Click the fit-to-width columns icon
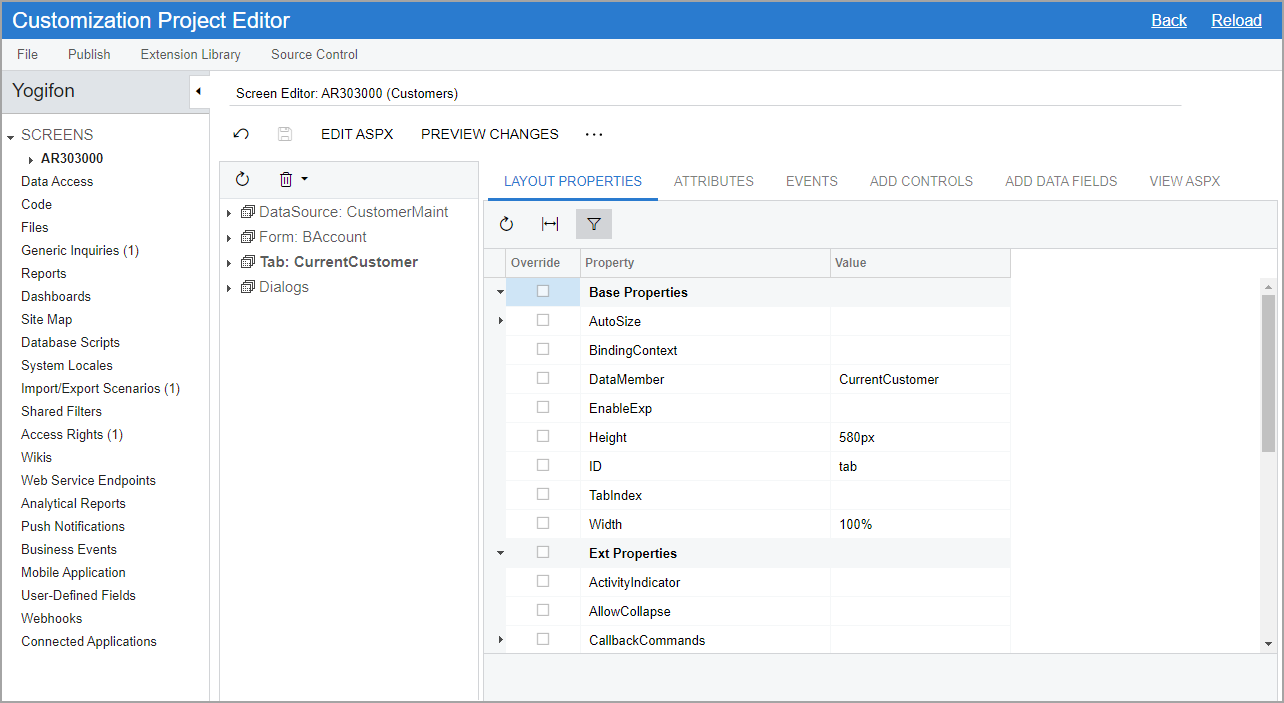The image size is (1284, 703). point(550,224)
